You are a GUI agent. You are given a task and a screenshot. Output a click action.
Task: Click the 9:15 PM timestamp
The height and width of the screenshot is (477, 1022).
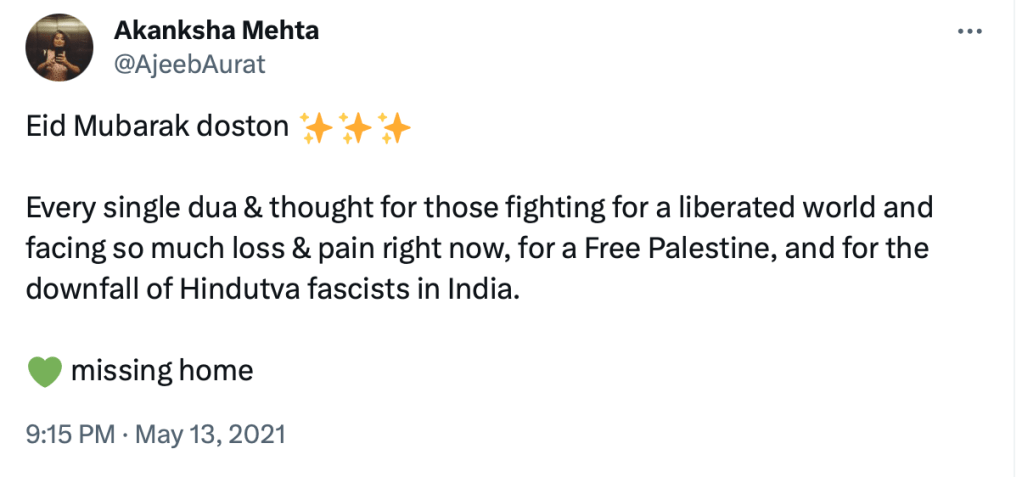pos(69,435)
